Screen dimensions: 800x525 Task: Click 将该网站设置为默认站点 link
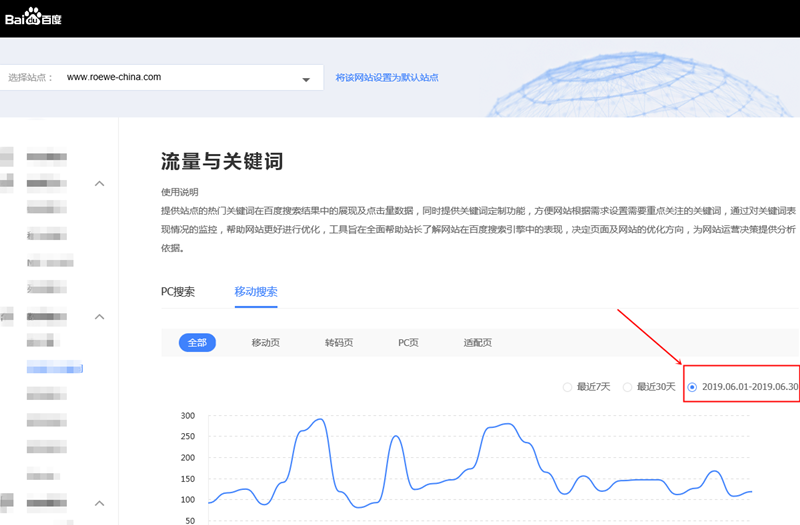387,77
